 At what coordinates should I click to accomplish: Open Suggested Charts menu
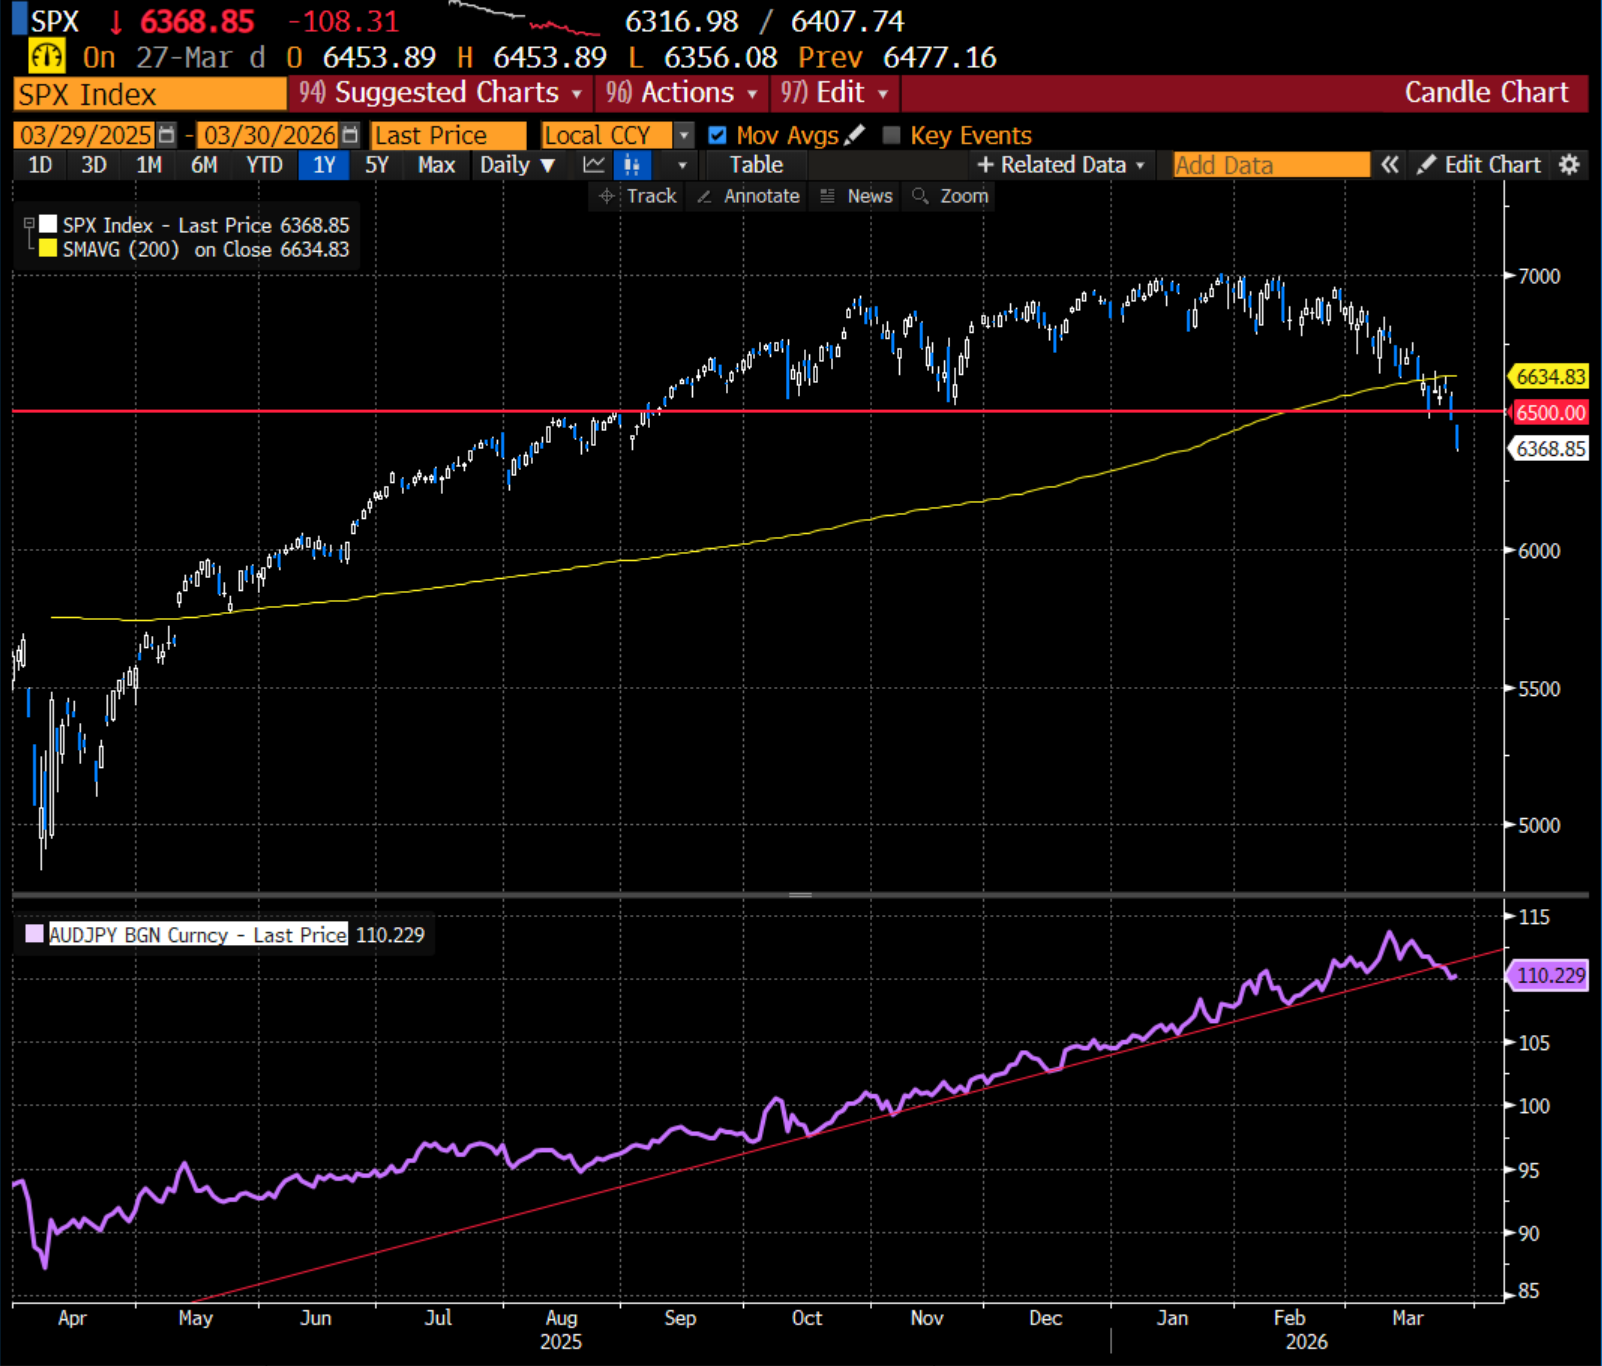pos(441,93)
